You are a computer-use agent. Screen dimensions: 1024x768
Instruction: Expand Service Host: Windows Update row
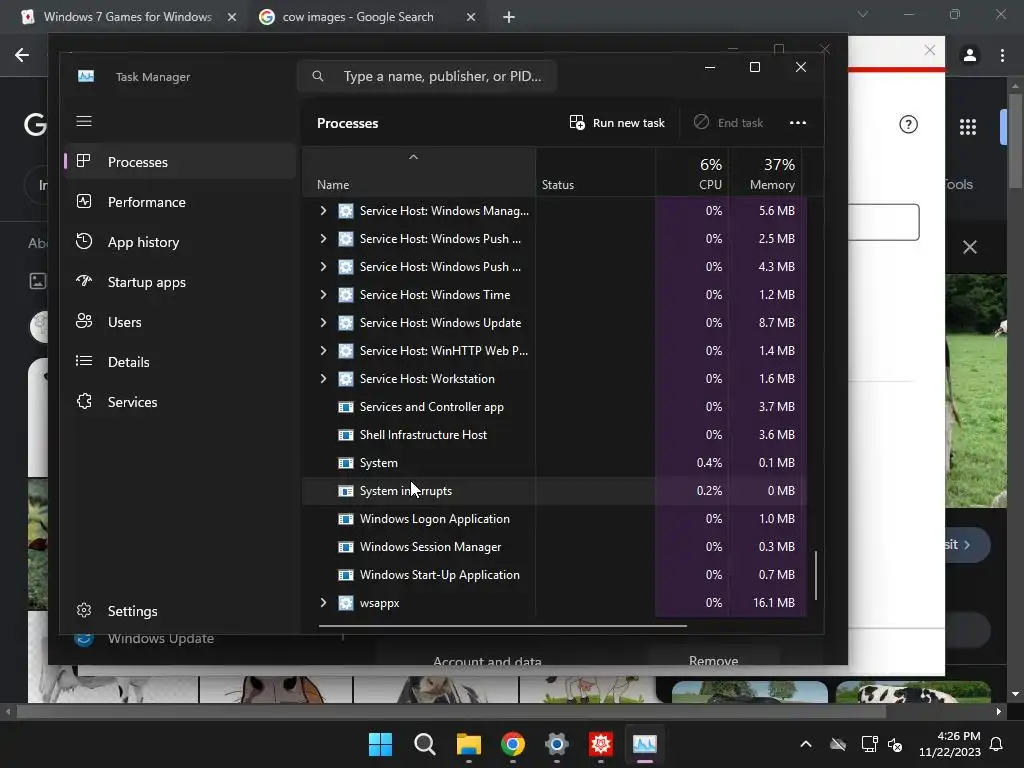tap(323, 323)
